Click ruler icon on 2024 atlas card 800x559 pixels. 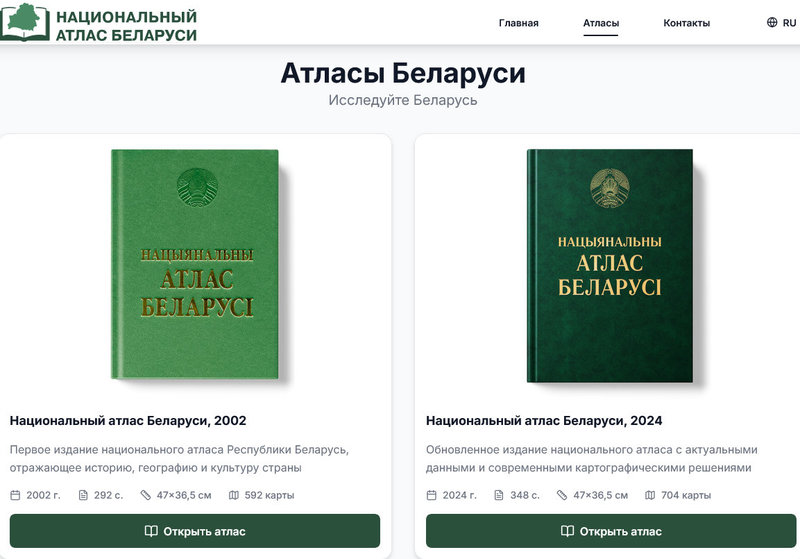click(562, 495)
